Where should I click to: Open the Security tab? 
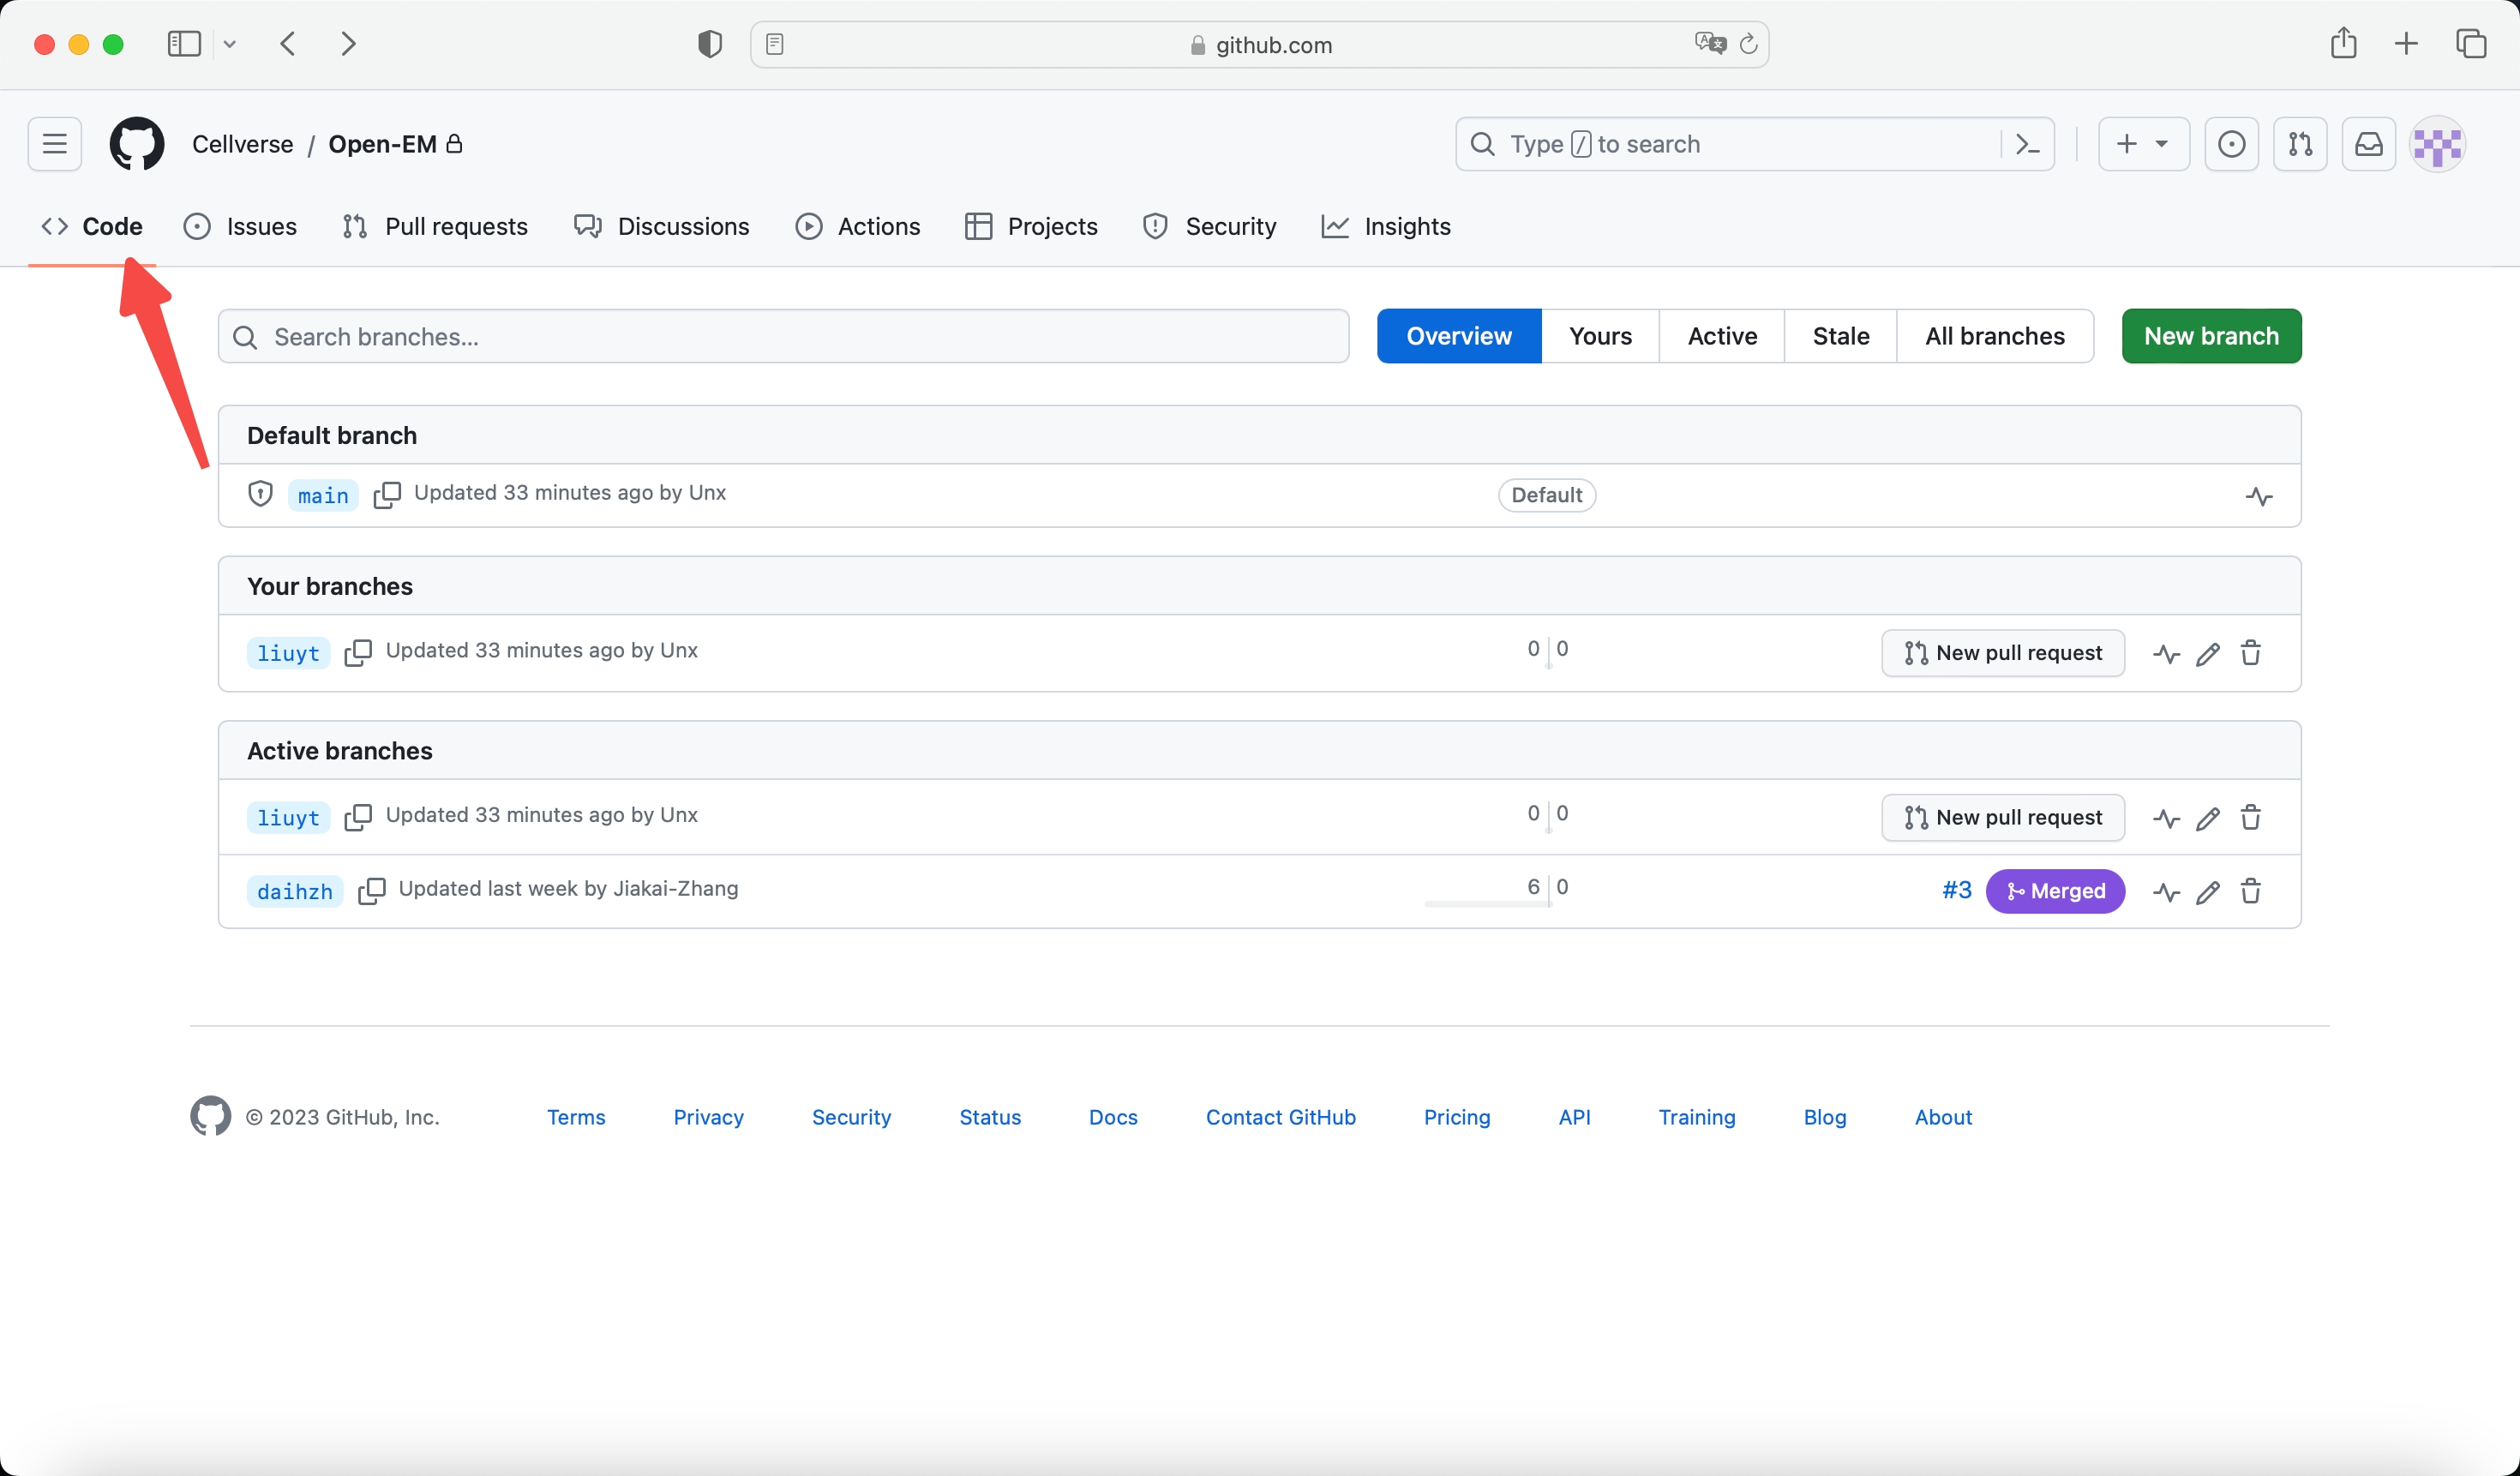pyautogui.click(x=1210, y=226)
